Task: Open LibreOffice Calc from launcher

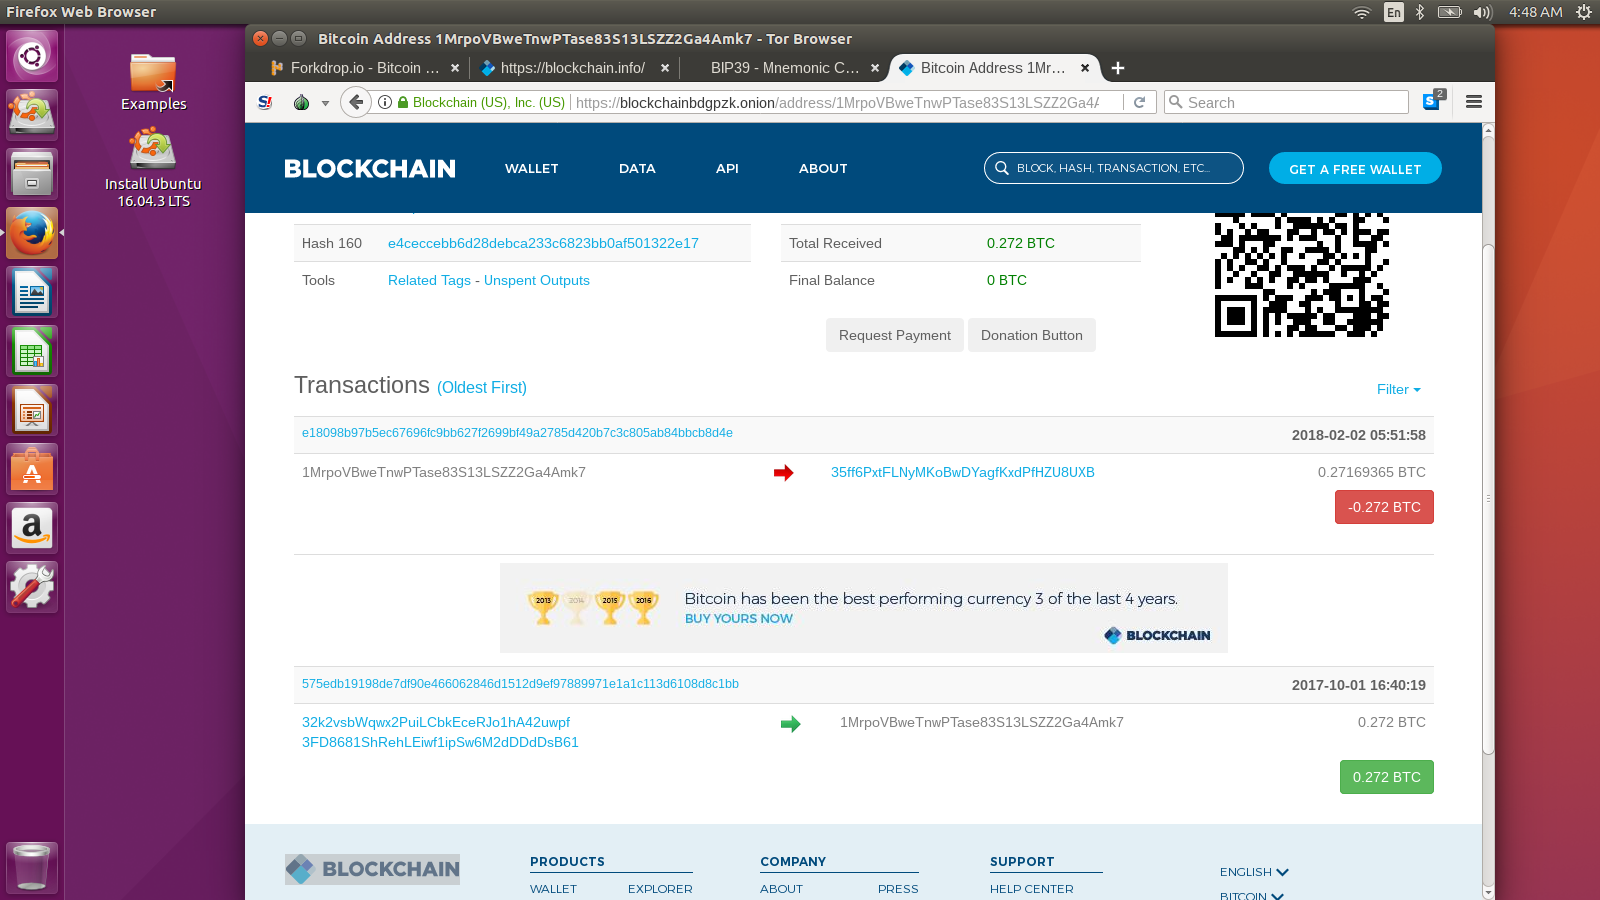Action: [32, 351]
